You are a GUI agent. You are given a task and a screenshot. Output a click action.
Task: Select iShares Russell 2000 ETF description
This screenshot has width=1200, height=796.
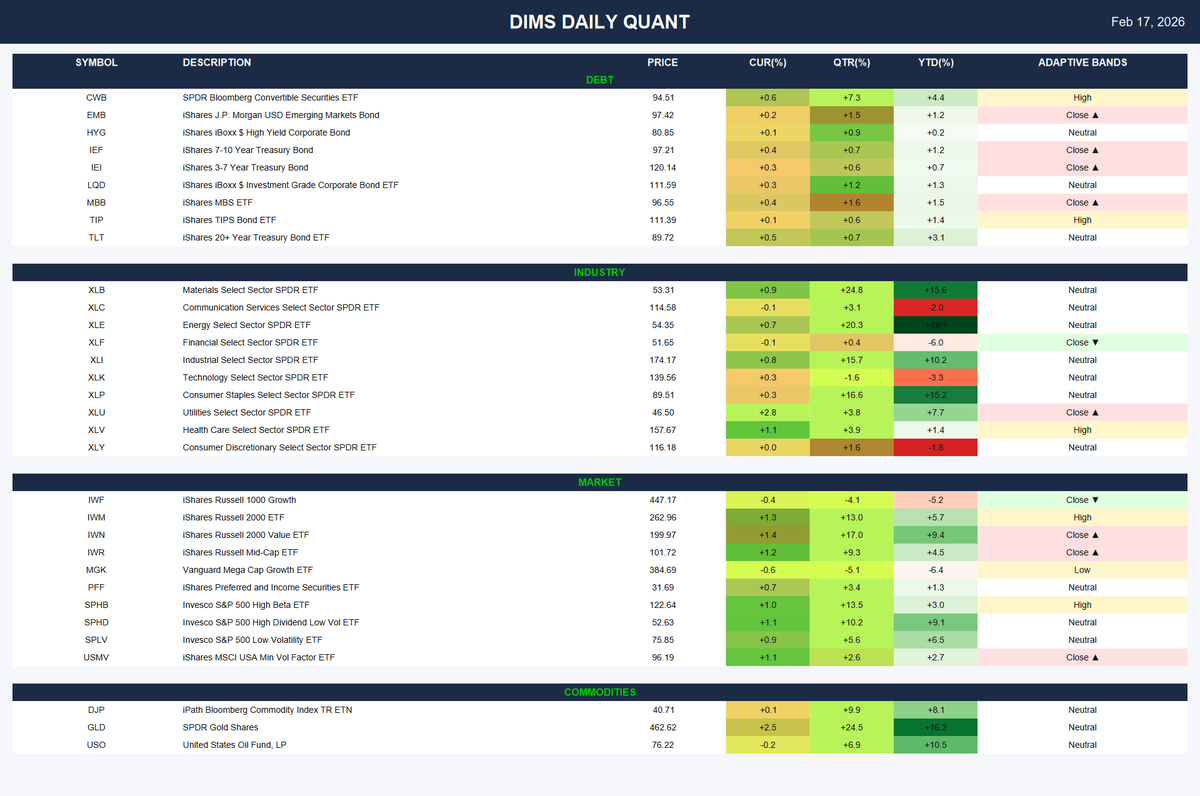pyautogui.click(x=233, y=518)
